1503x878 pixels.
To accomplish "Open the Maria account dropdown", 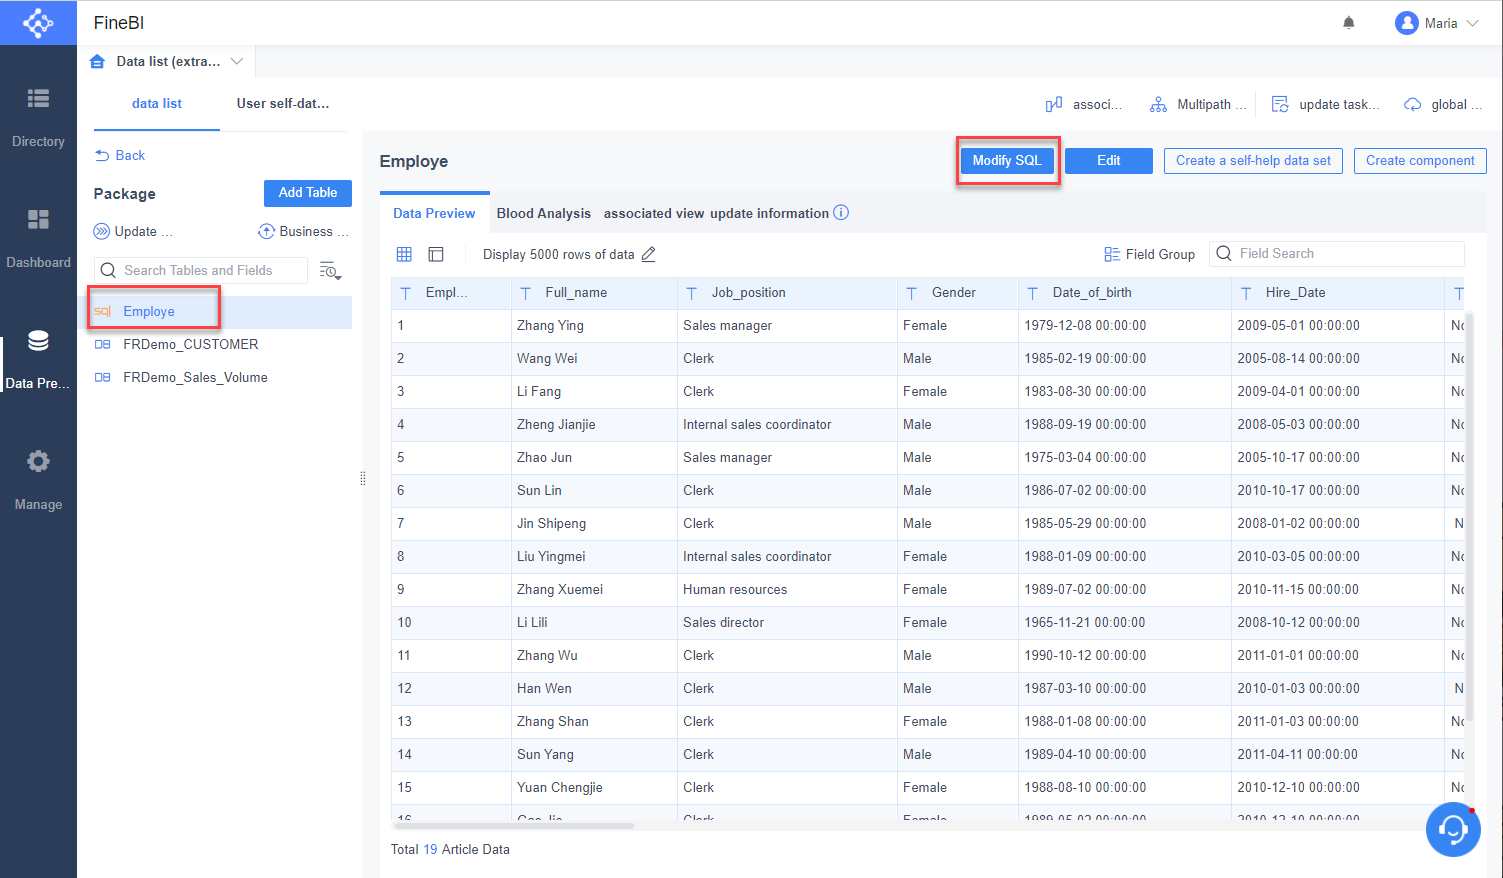I will pos(1437,22).
